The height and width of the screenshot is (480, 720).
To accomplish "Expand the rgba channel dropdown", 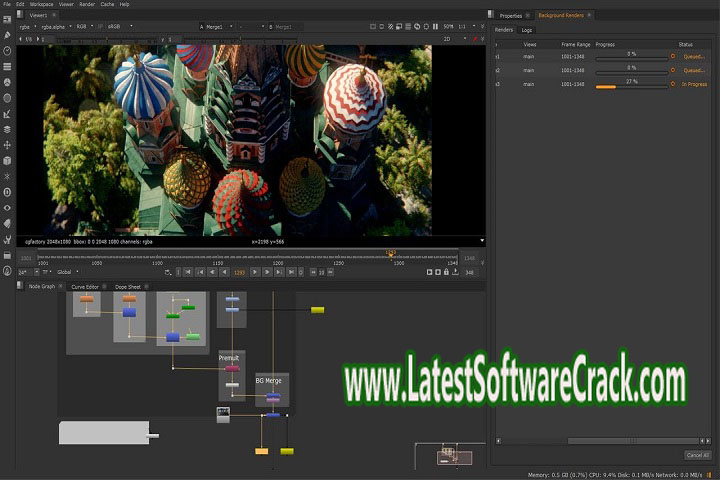I will 29,27.
